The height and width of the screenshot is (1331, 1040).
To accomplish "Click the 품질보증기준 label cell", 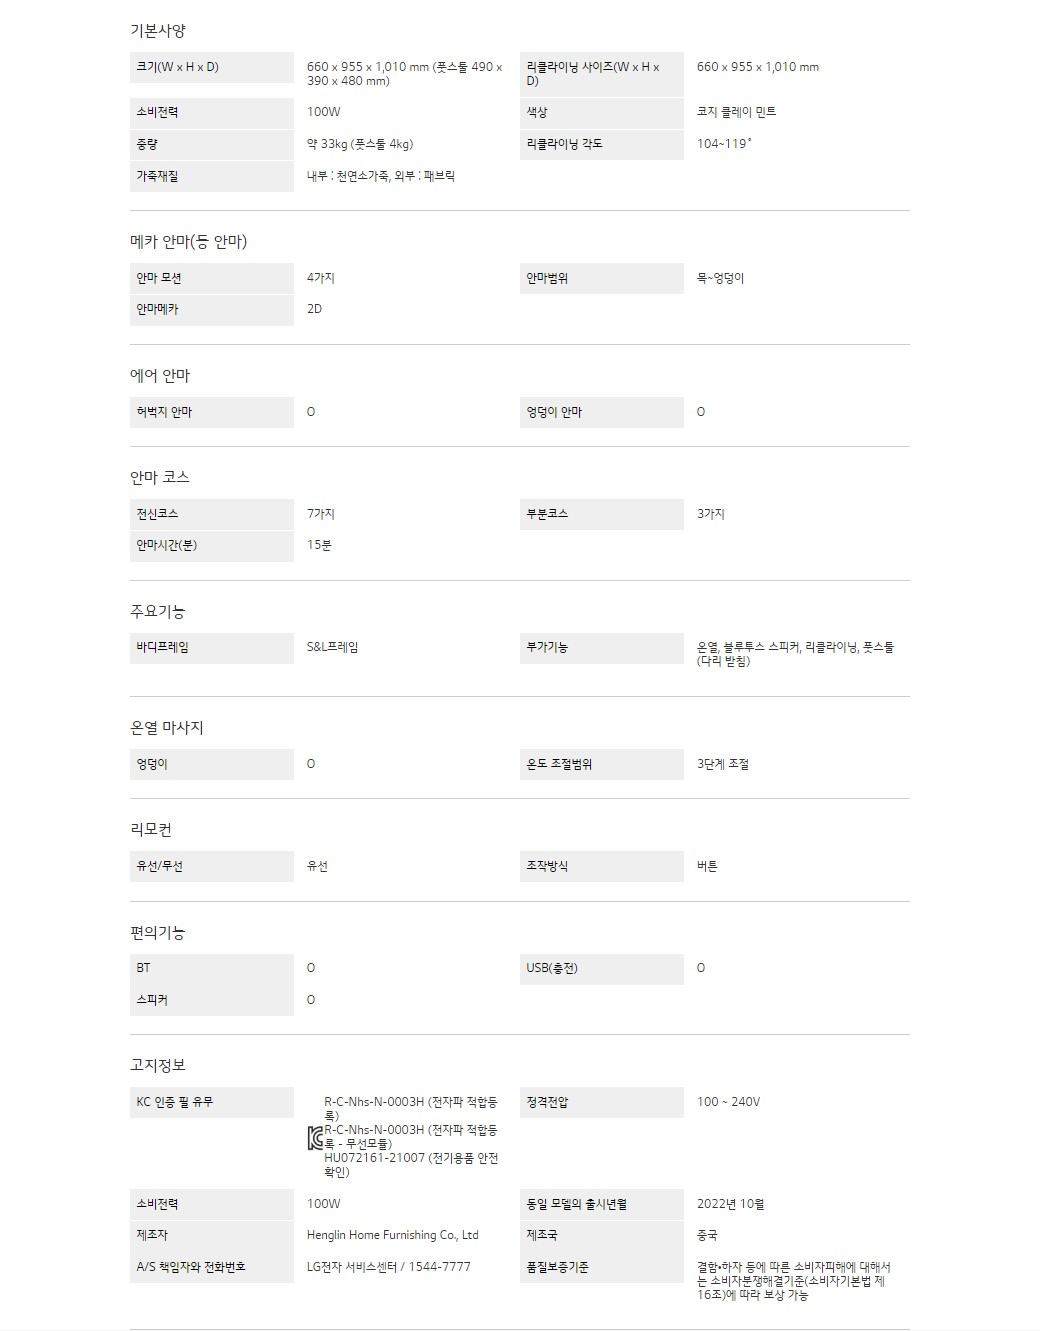I will click(x=601, y=1267).
